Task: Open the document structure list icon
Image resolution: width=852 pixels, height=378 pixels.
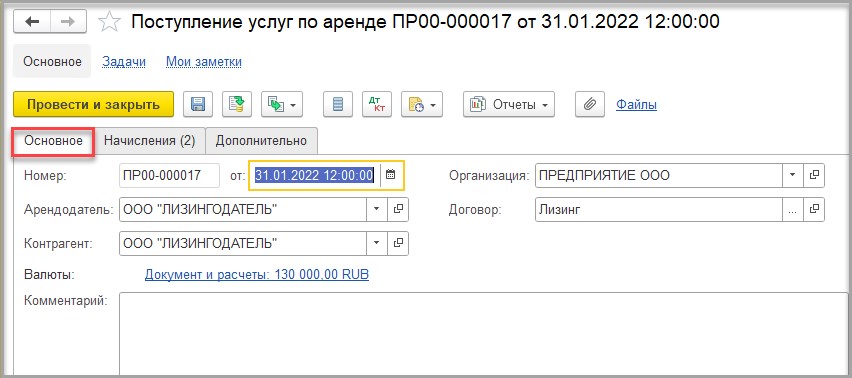Action: coord(338,104)
